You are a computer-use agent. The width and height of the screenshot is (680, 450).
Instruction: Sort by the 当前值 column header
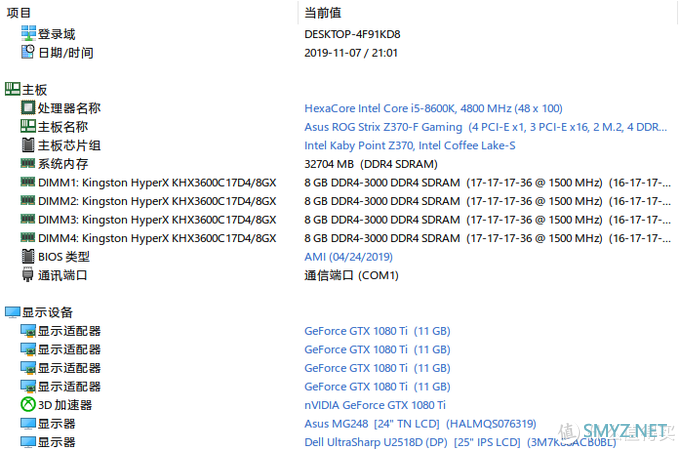coord(322,12)
